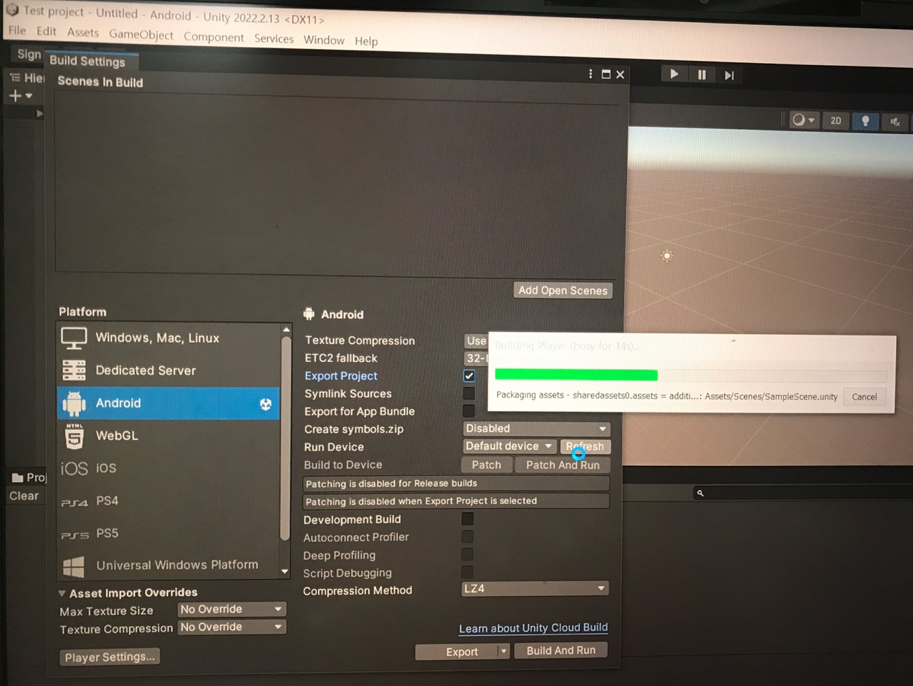Open Run Device Default device dropdown
913x686 pixels.
pos(509,446)
